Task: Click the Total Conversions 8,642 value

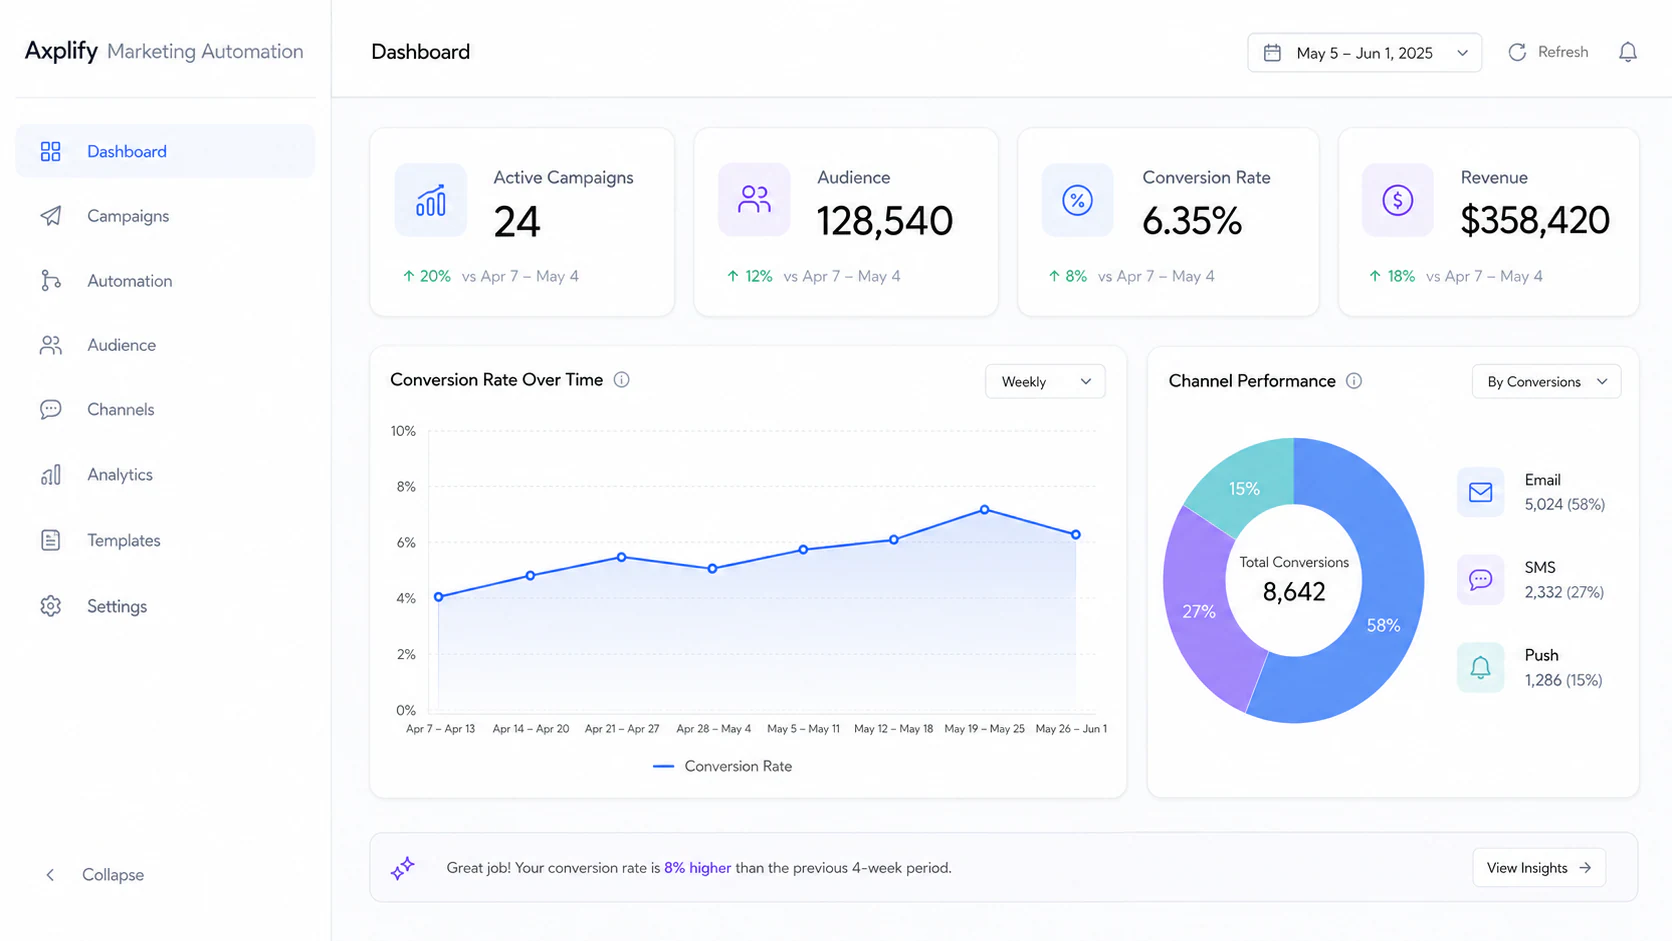Action: [1294, 592]
